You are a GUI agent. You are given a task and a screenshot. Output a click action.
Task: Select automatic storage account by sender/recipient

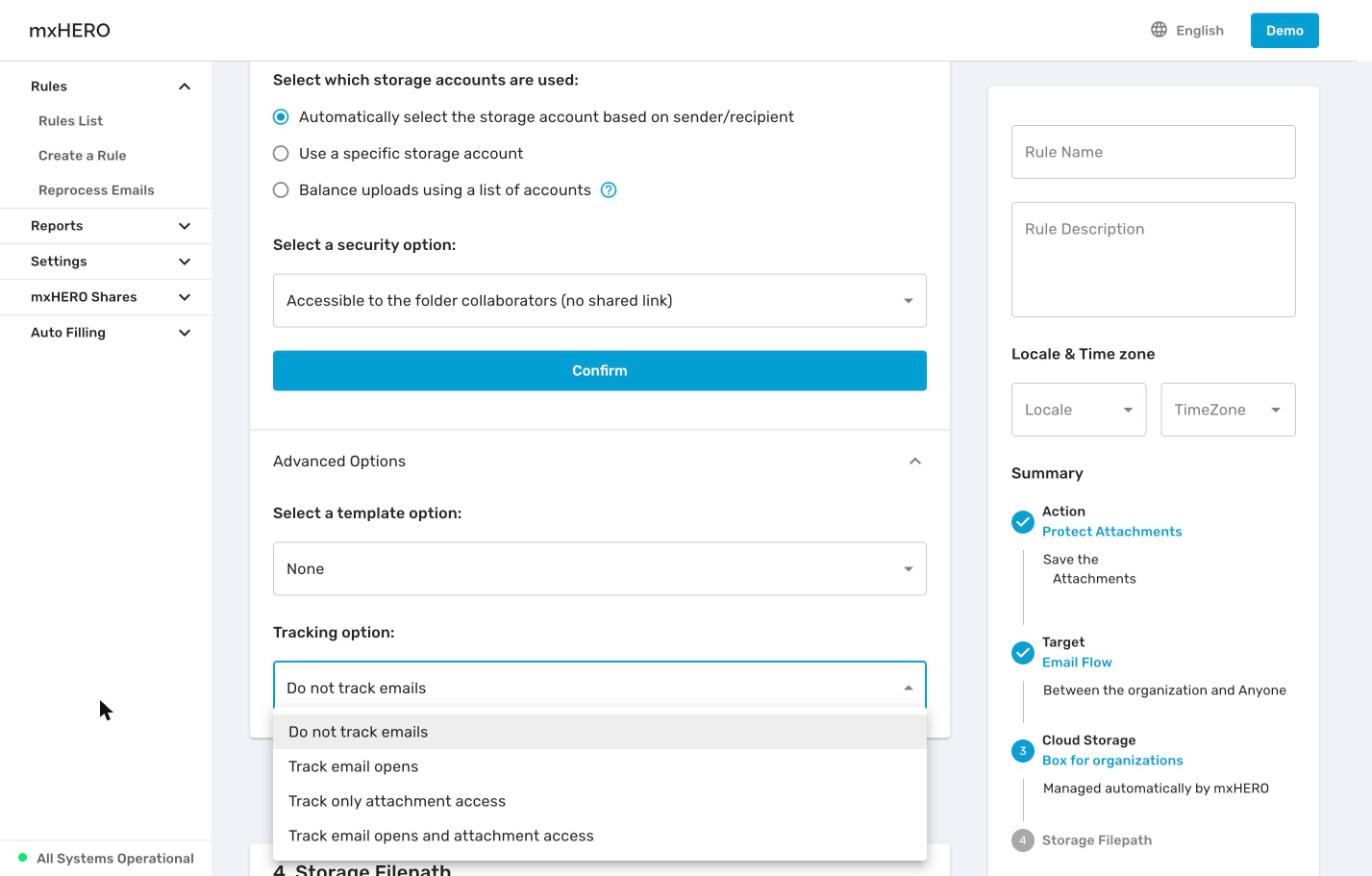[x=281, y=117]
